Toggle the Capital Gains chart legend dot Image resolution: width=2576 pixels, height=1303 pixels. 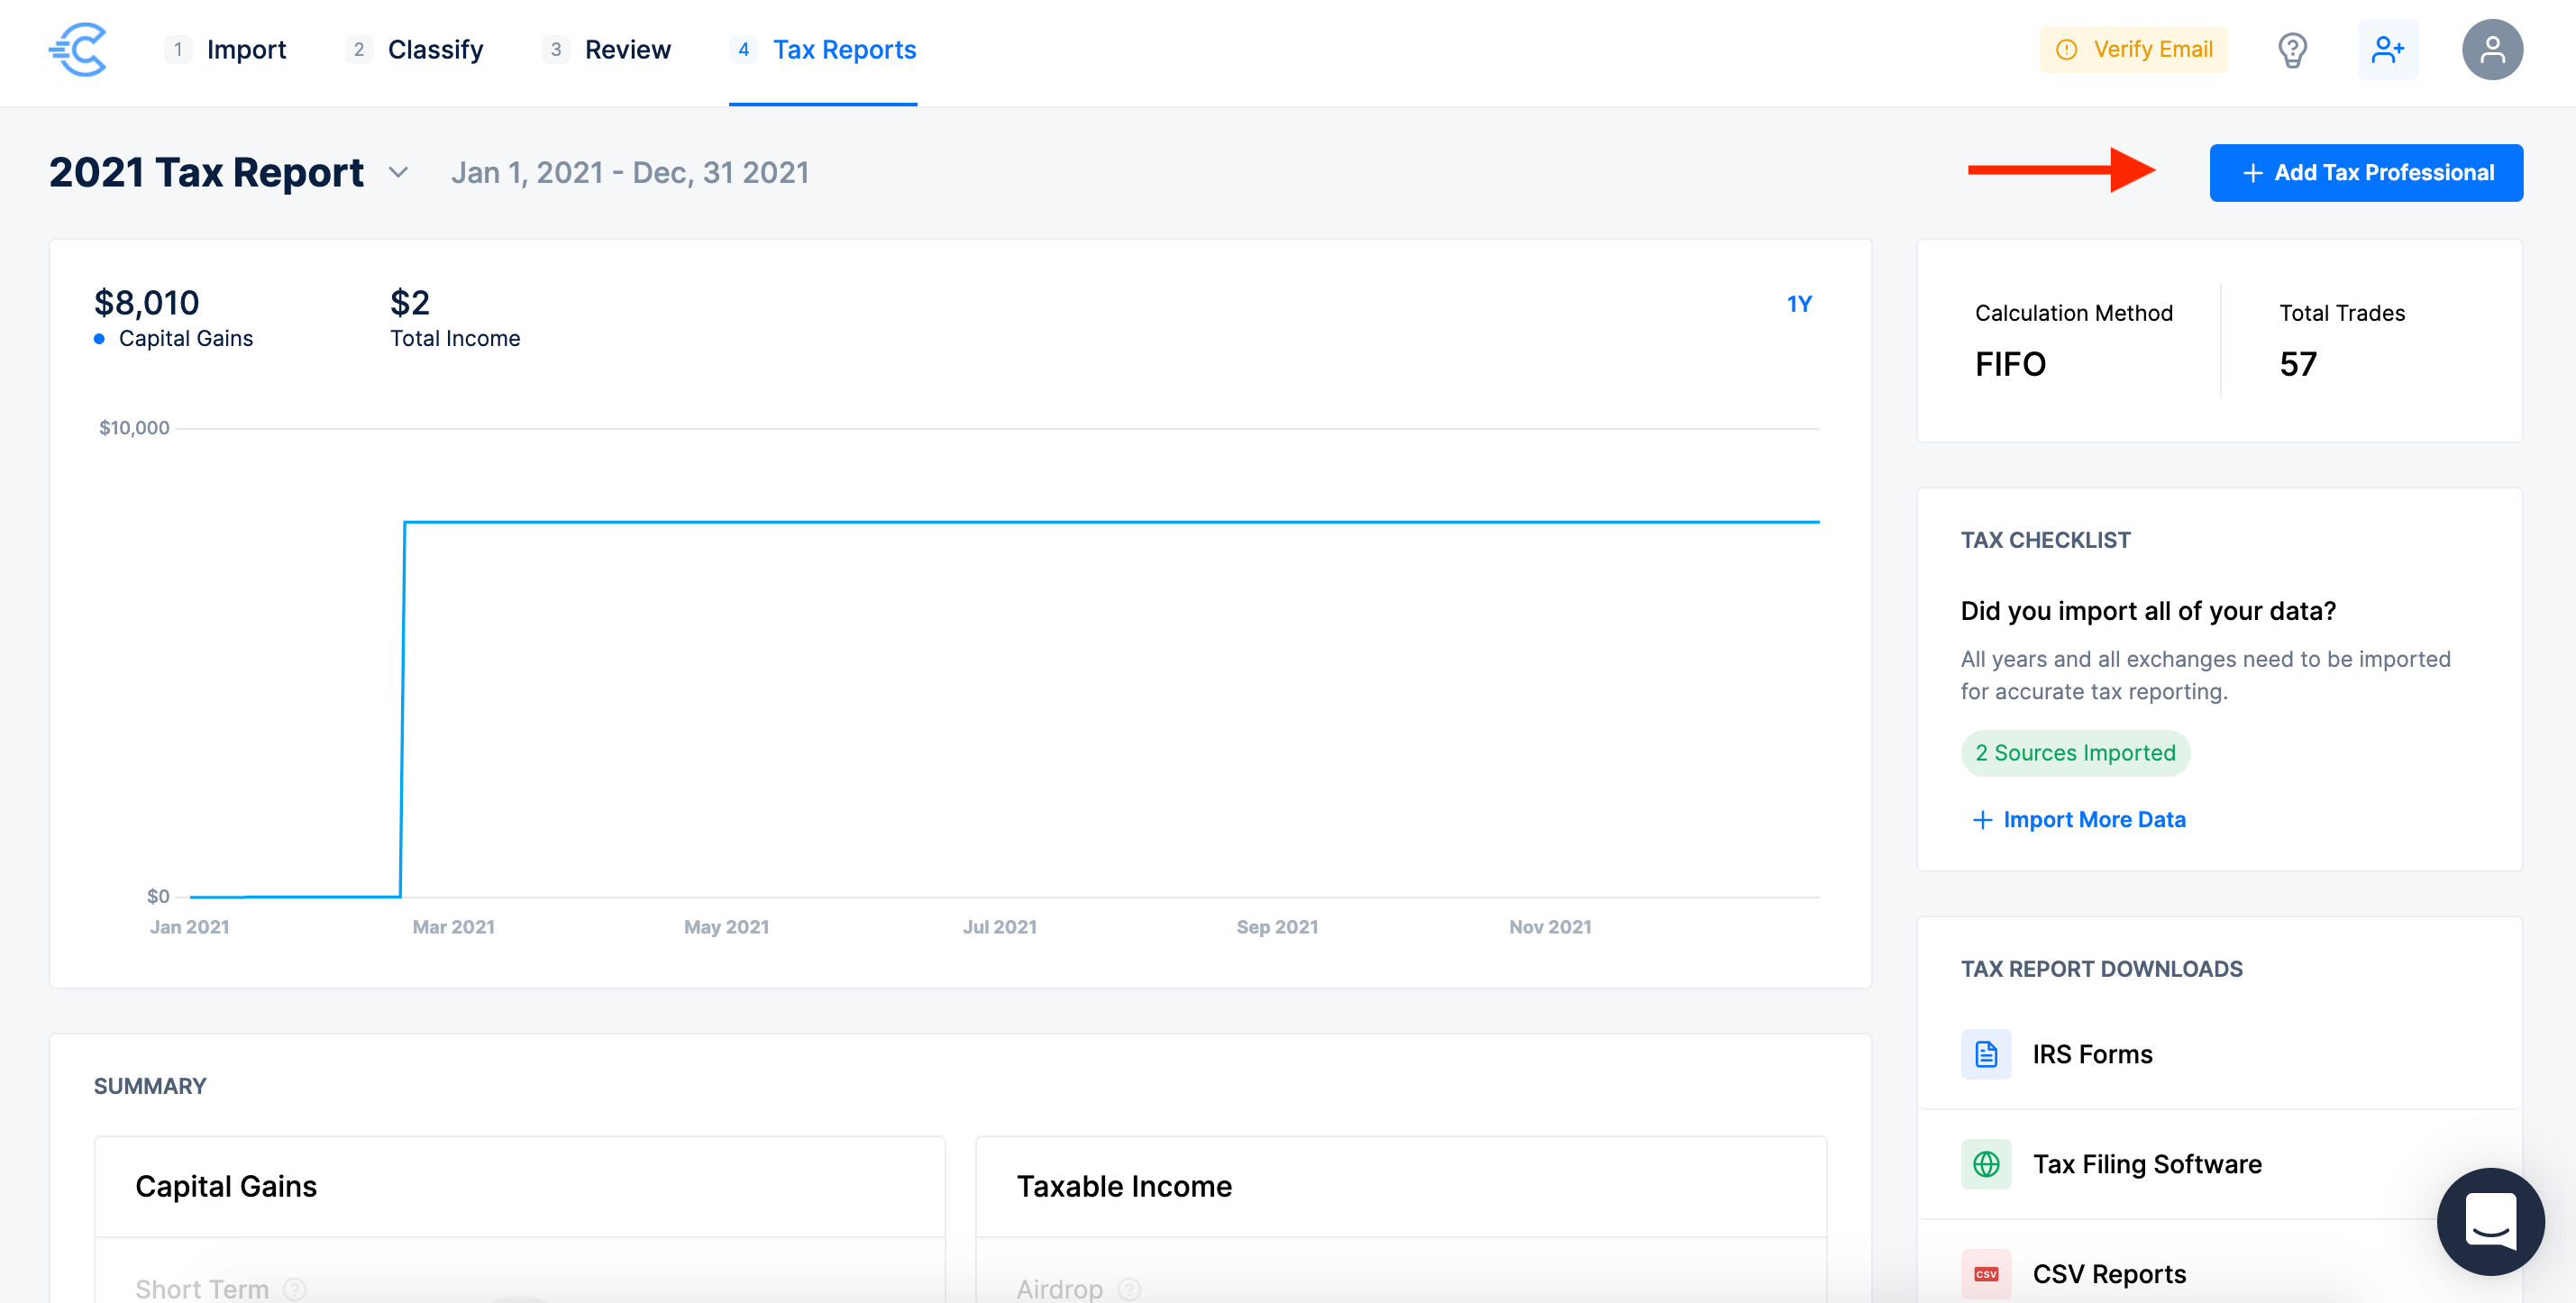click(x=99, y=339)
